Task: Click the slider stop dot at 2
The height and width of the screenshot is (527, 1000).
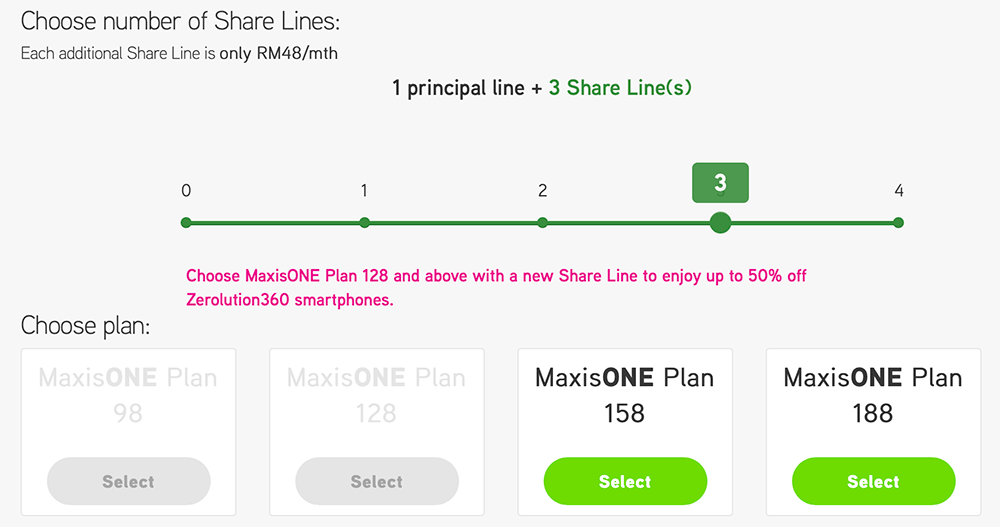Action: click(542, 222)
